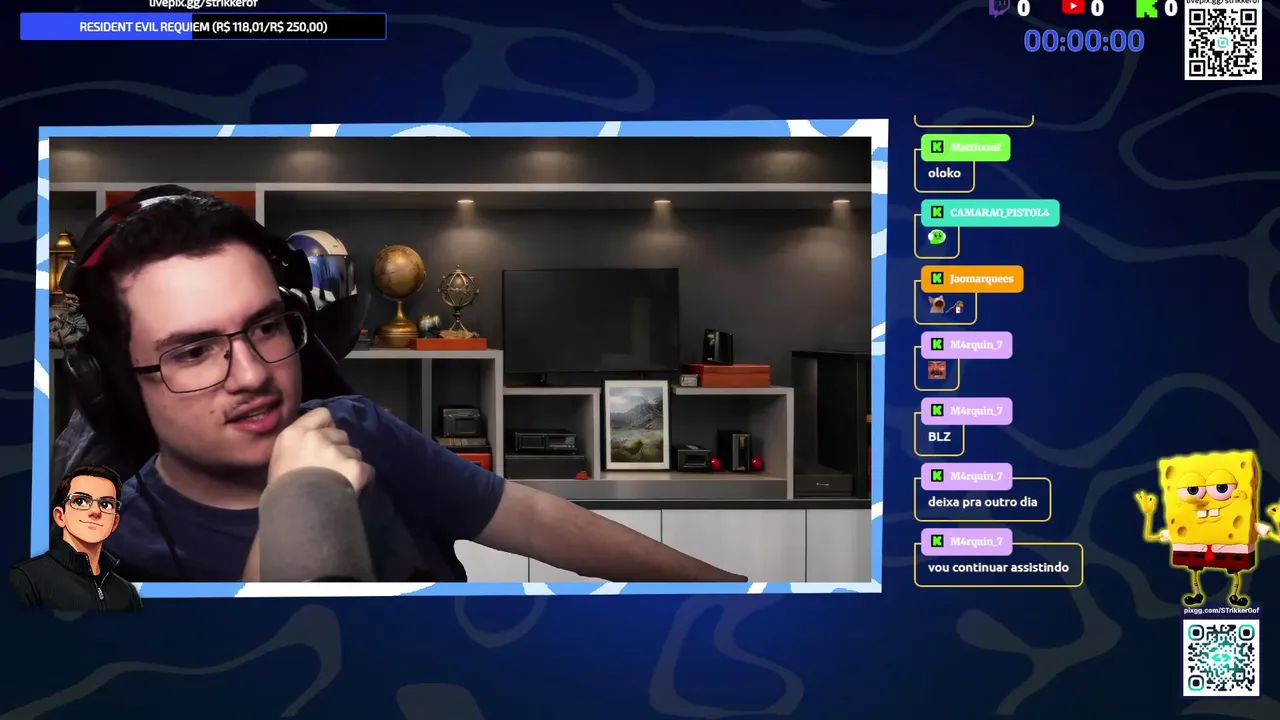Select username CAMARAO_PISTOL4 in chat

coord(999,213)
